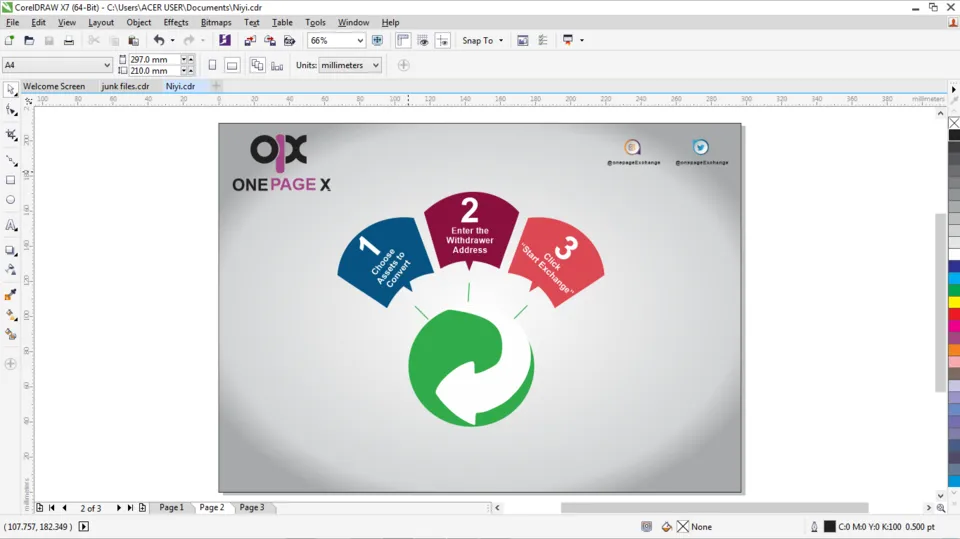
Task: Go to Page 3 tab
Action: pyautogui.click(x=252, y=508)
